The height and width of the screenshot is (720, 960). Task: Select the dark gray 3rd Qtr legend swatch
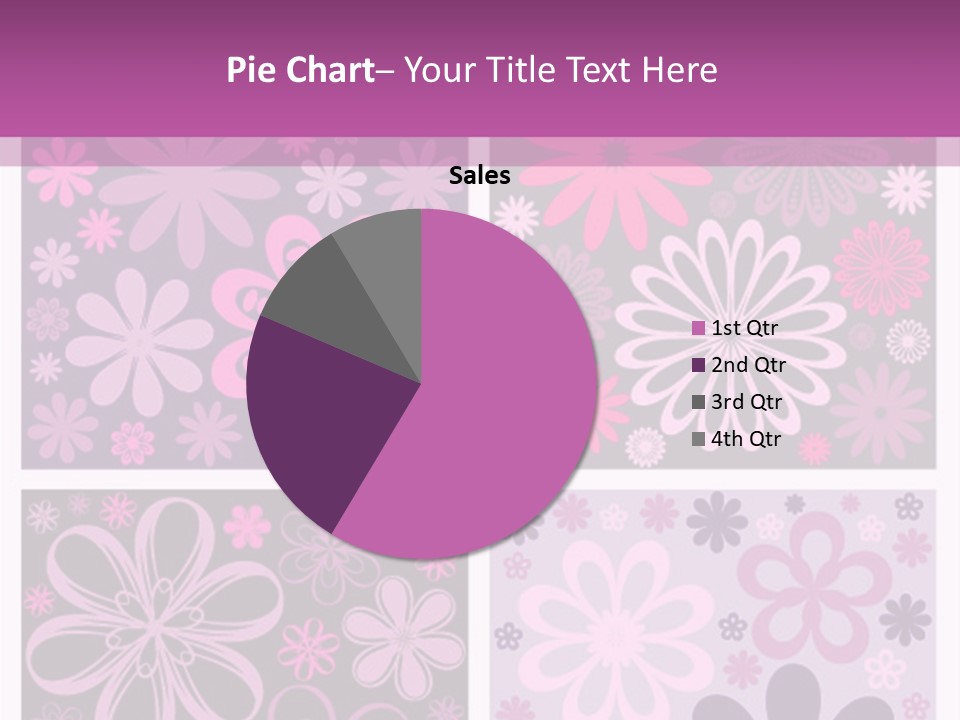698,402
